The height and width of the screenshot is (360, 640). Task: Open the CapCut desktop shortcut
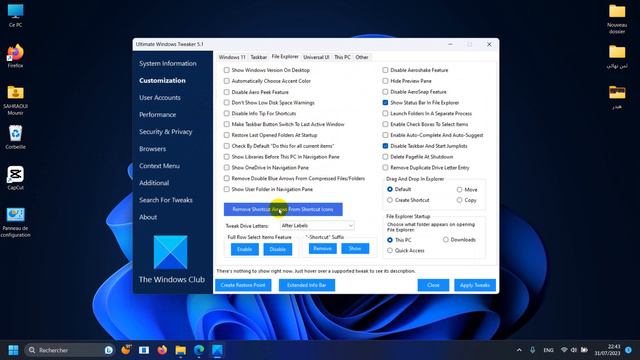[x=15, y=178]
